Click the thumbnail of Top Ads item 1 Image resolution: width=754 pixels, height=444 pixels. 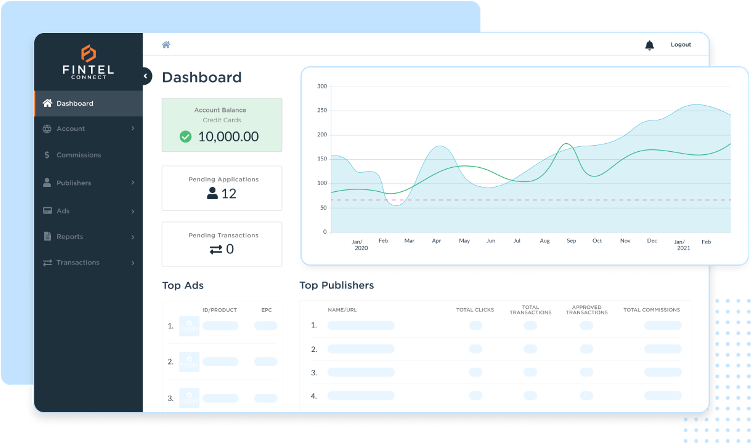tap(189, 326)
